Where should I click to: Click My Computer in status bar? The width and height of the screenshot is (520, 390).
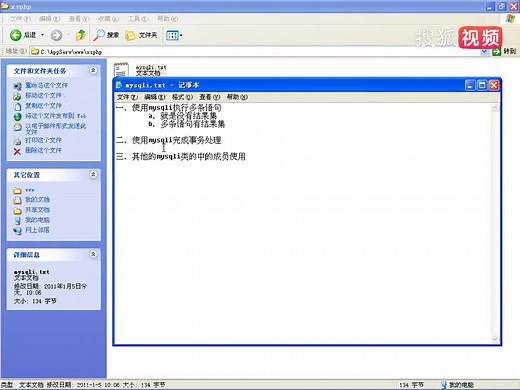coord(457,385)
